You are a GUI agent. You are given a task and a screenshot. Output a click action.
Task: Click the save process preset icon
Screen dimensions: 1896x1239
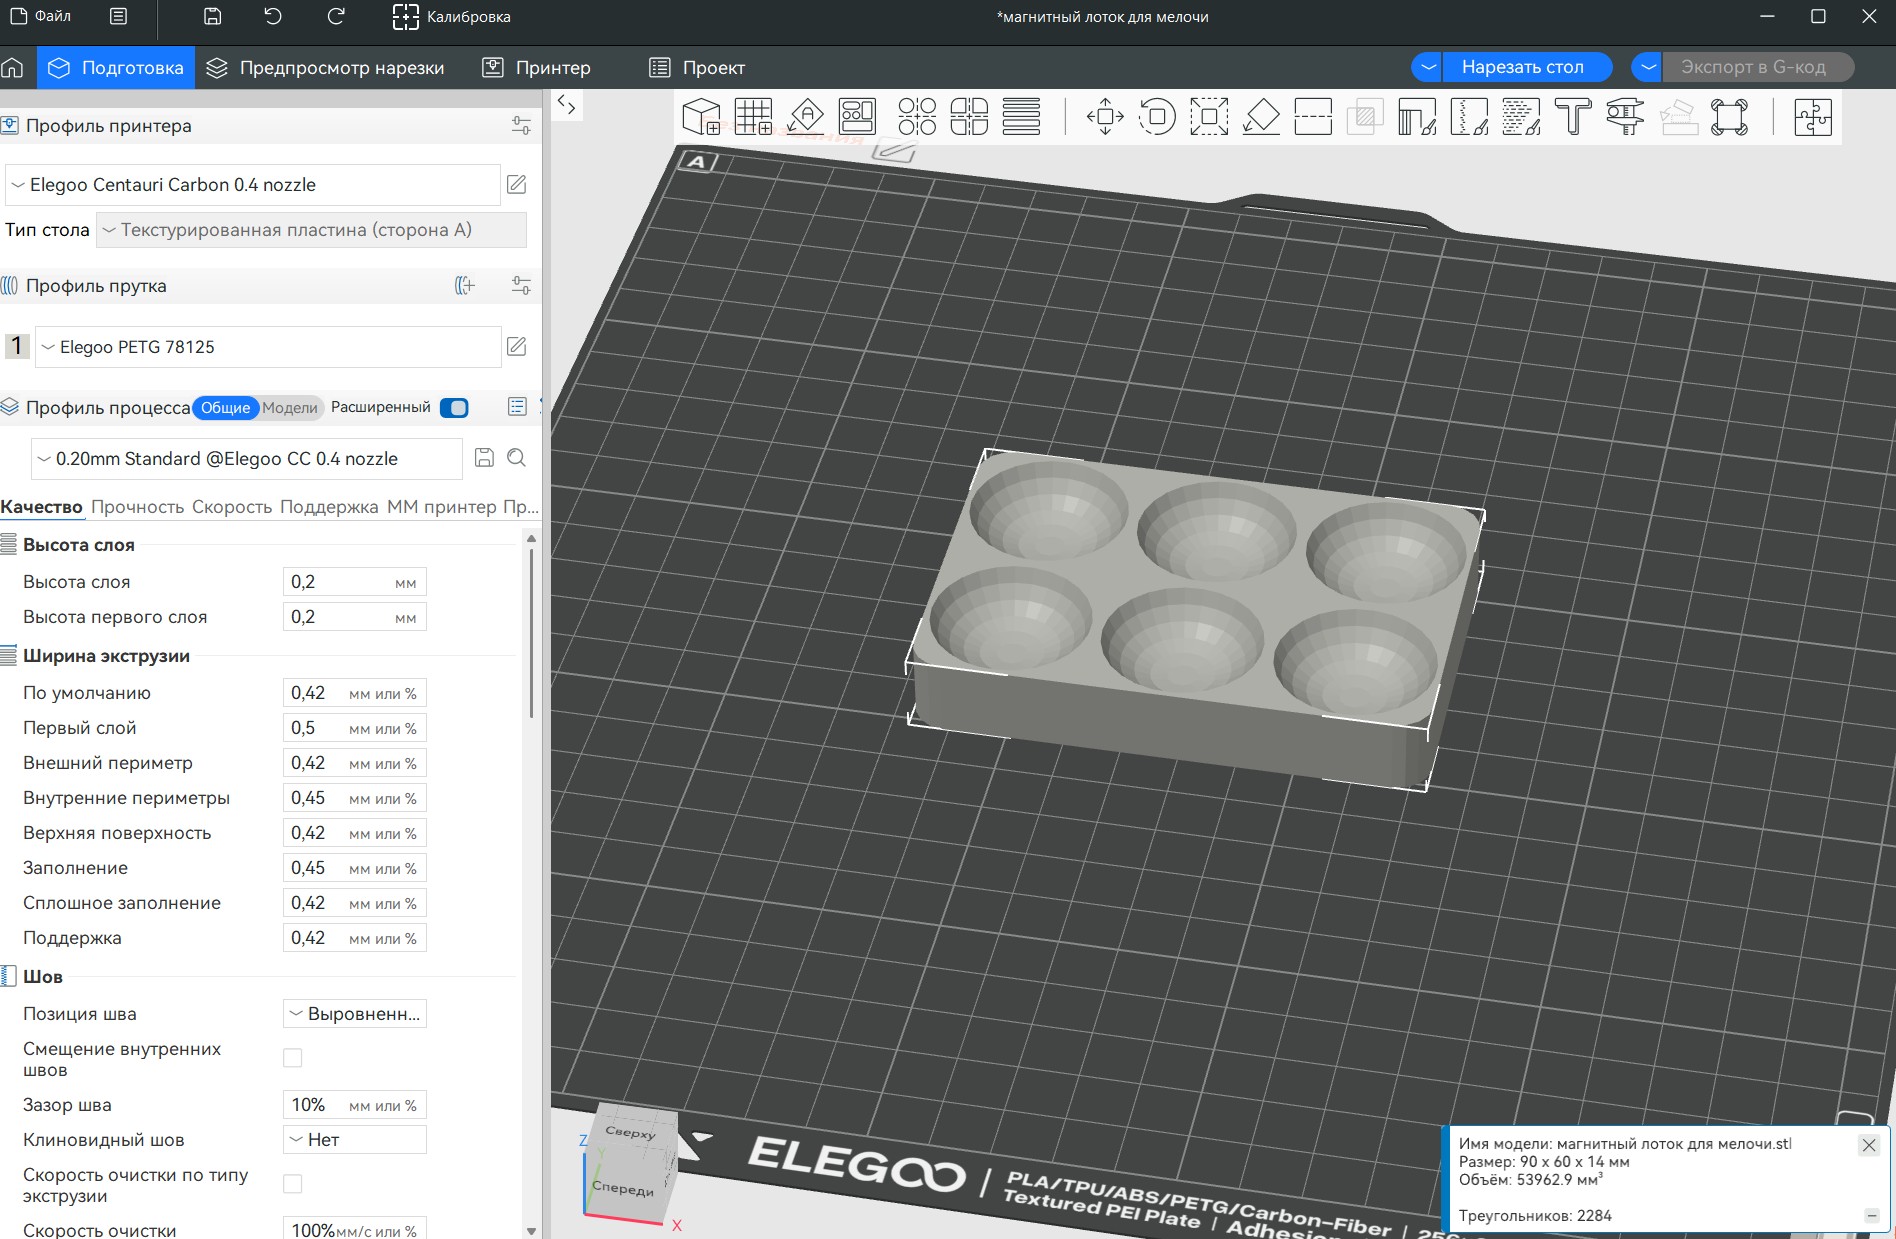click(484, 458)
